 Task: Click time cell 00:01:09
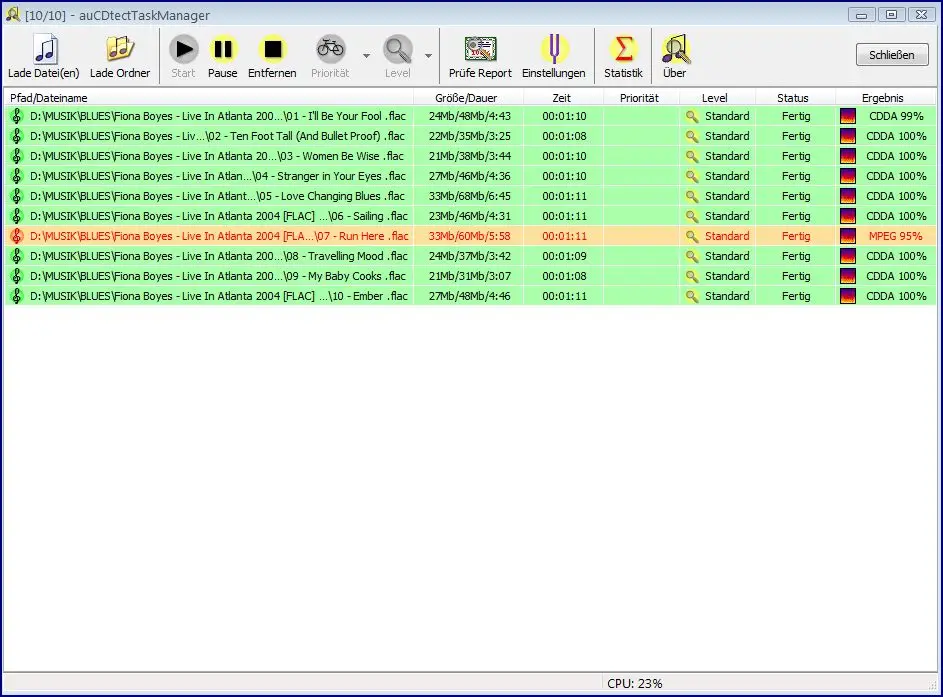pyautogui.click(x=564, y=256)
